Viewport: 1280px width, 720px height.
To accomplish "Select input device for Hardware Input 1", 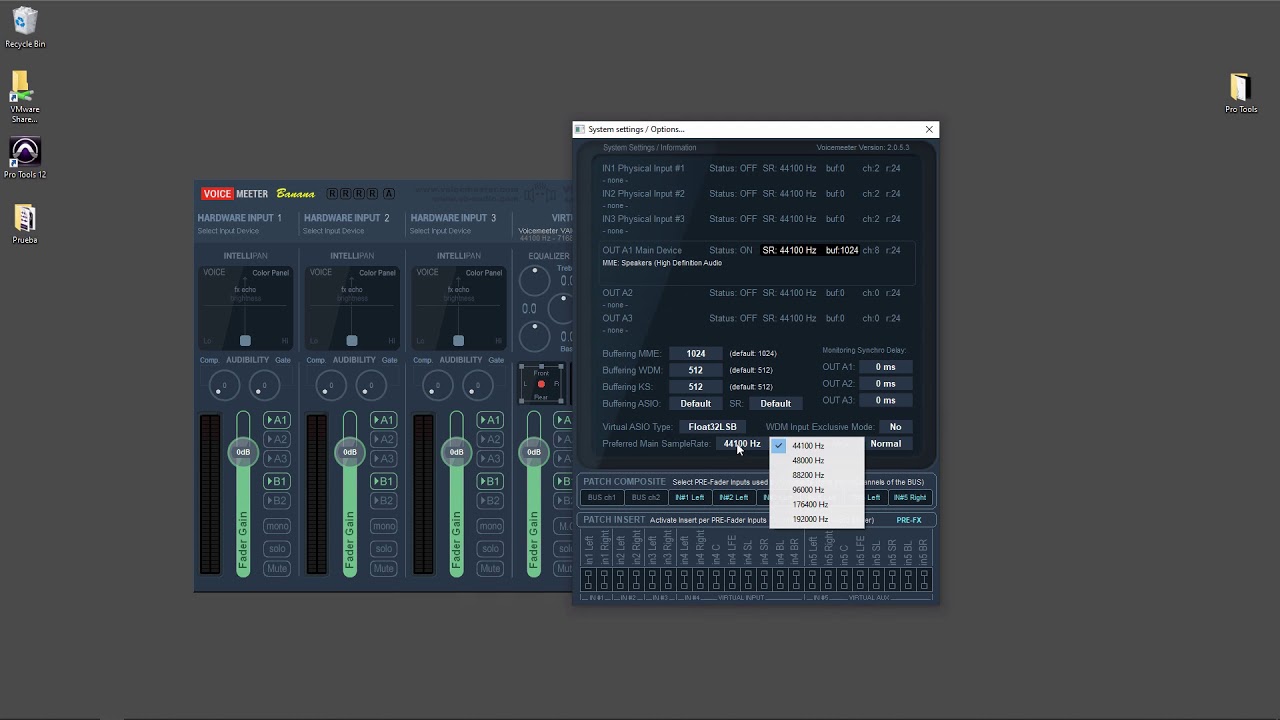I will tap(229, 231).
